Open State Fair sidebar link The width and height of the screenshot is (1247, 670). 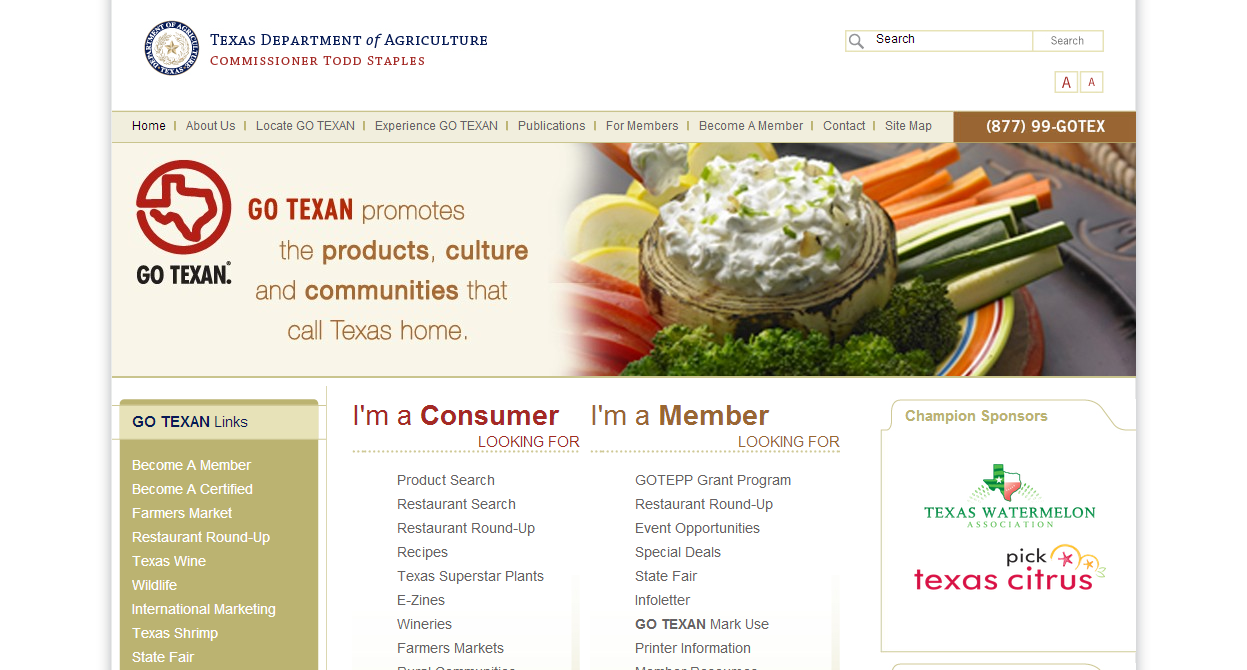pyautogui.click(x=163, y=657)
